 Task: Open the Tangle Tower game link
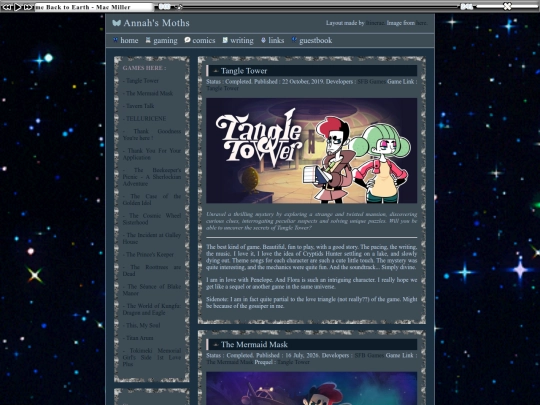(222, 89)
